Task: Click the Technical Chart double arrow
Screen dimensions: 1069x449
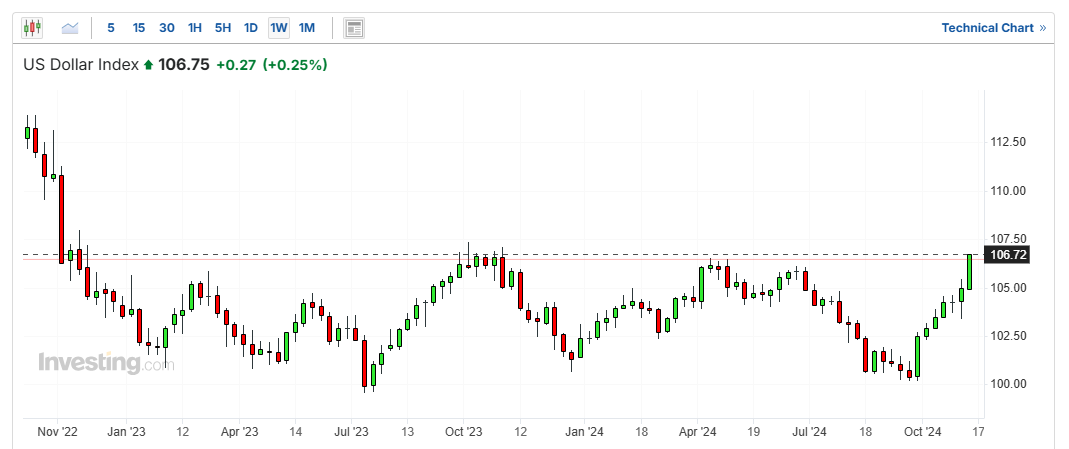Action: [x=1042, y=28]
